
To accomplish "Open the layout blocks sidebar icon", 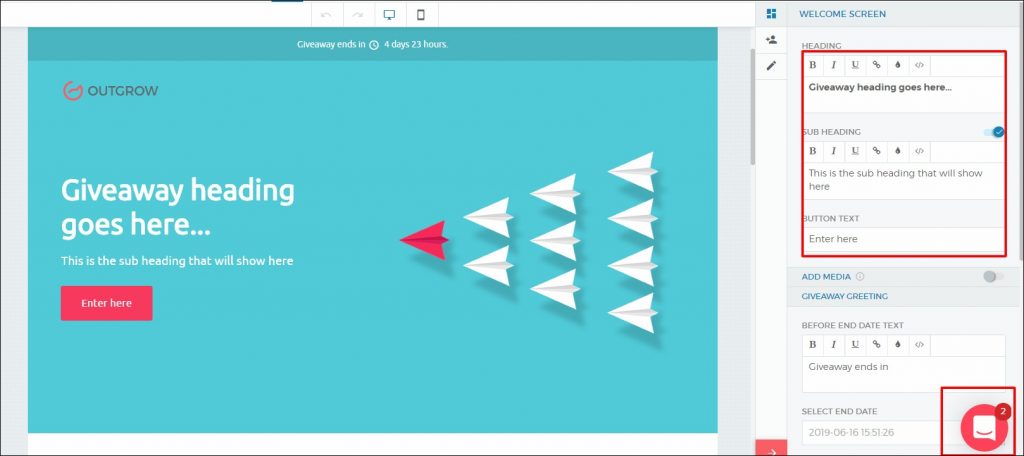I will pyautogui.click(x=771, y=14).
